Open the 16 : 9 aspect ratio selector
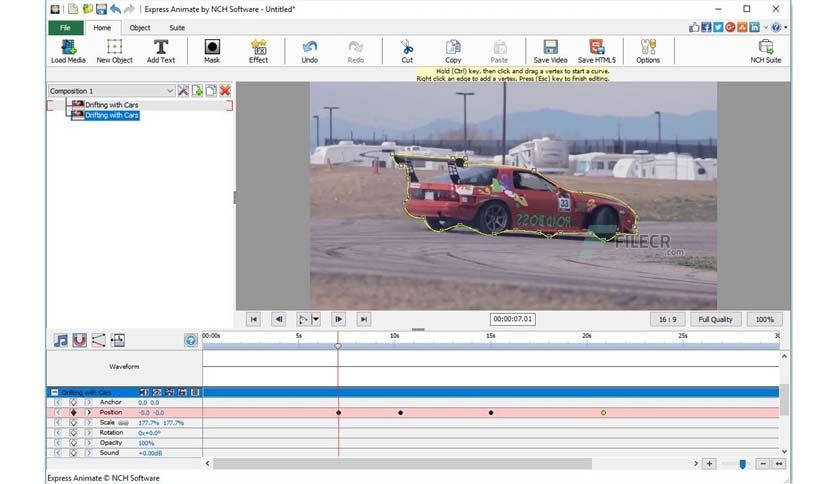The image size is (836, 484). coord(668,319)
